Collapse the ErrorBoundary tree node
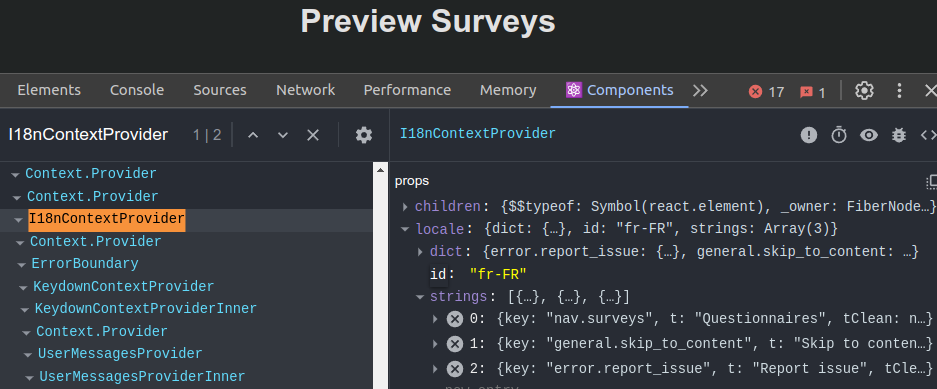This screenshot has height=389, width=937. click(x=22, y=265)
